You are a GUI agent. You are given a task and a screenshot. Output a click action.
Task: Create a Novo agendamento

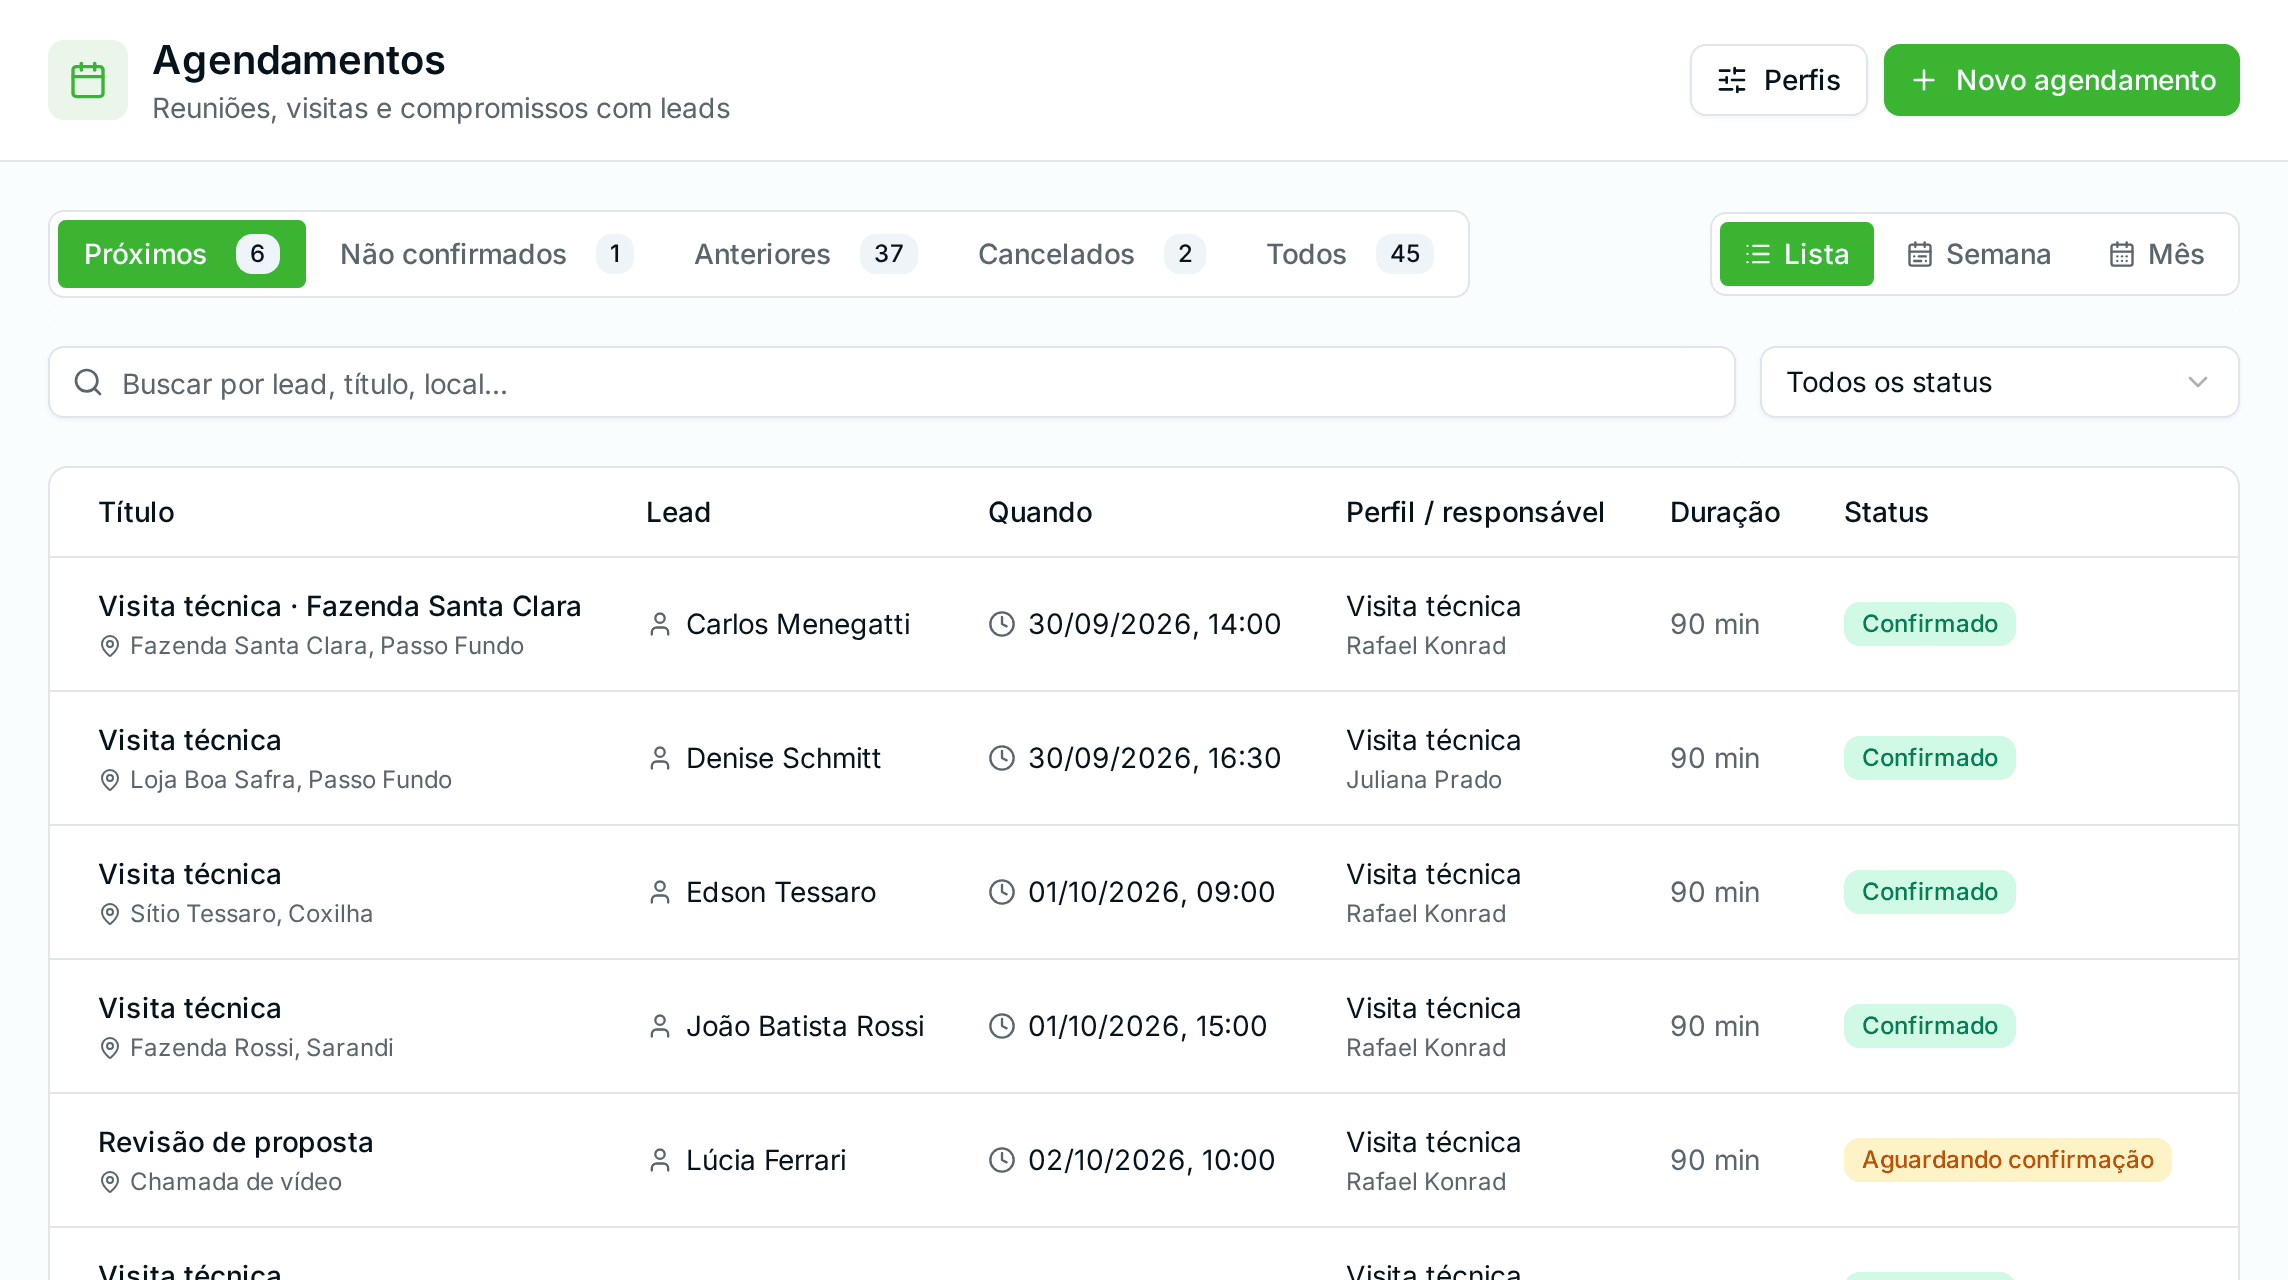pyautogui.click(x=2062, y=80)
